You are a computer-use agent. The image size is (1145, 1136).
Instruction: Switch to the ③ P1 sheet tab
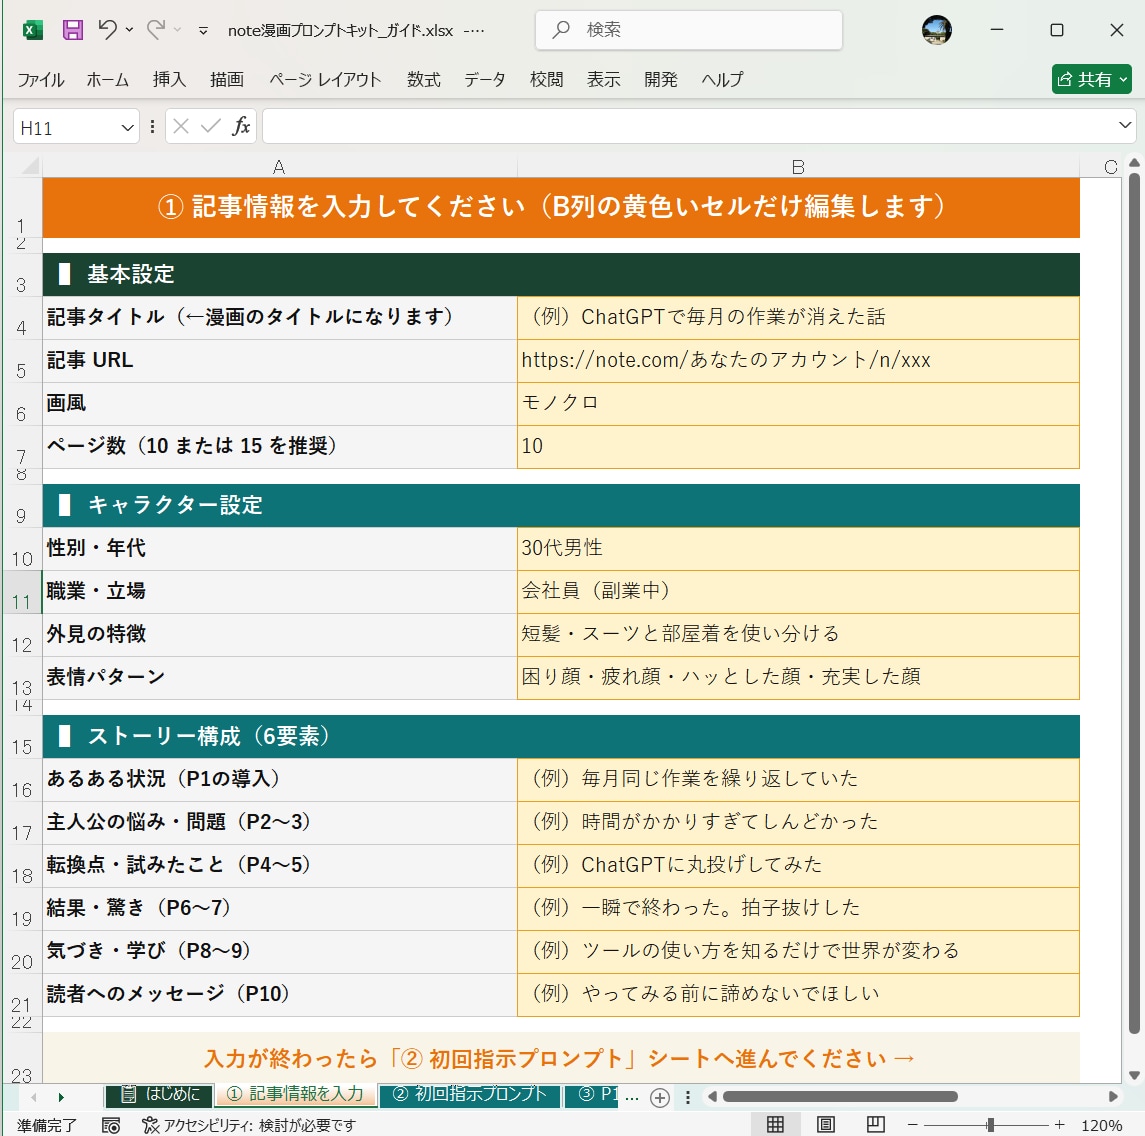click(593, 1094)
